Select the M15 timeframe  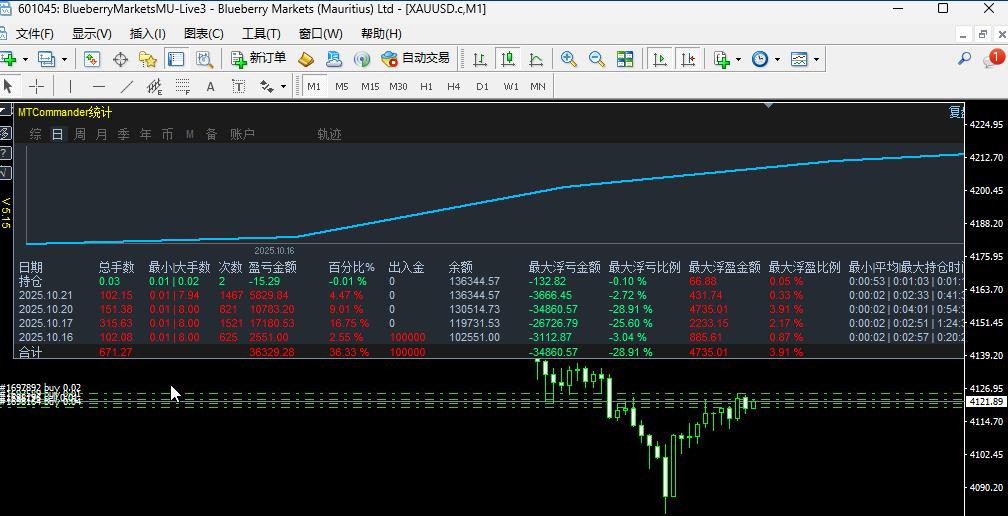point(370,86)
